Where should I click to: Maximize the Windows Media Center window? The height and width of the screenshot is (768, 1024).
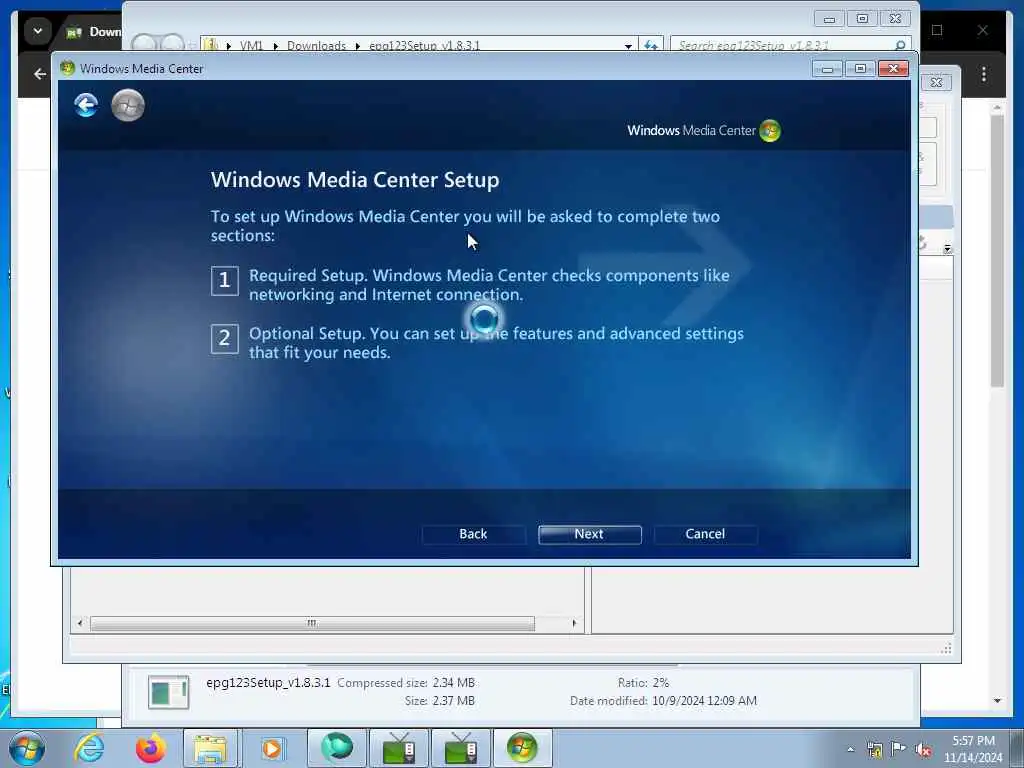click(860, 69)
